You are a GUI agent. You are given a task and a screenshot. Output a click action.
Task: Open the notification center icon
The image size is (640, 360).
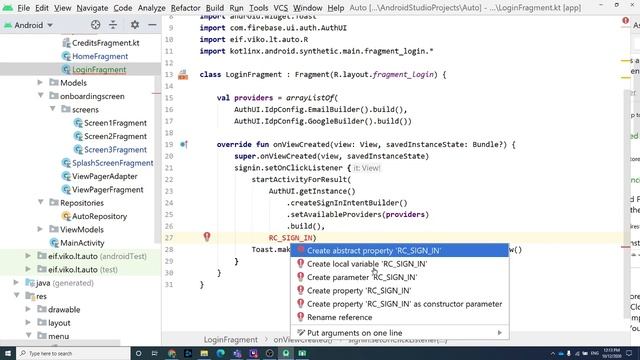(x=629, y=353)
